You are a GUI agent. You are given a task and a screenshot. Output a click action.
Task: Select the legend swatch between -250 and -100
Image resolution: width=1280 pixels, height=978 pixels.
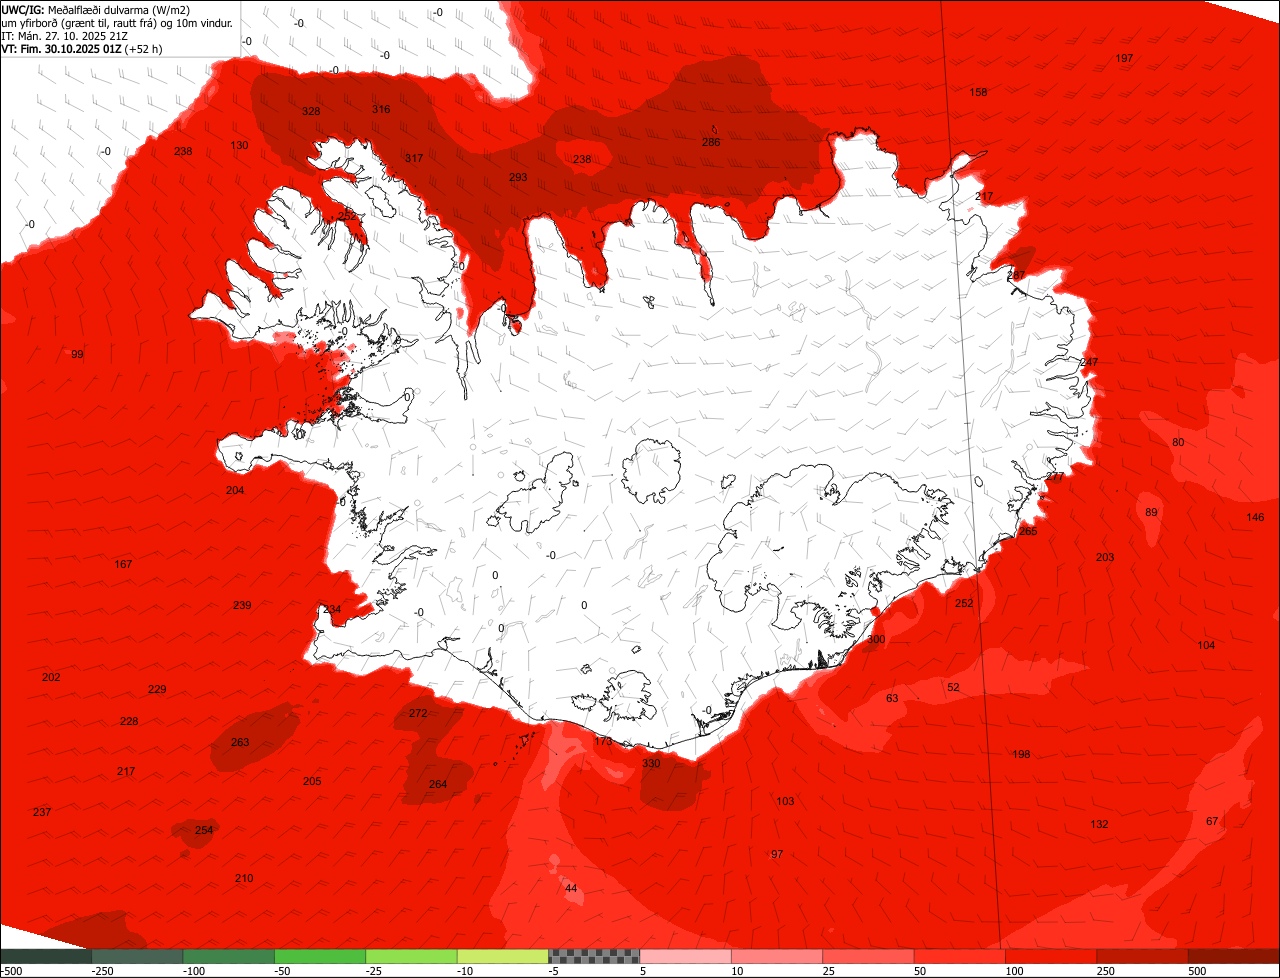tap(137, 956)
